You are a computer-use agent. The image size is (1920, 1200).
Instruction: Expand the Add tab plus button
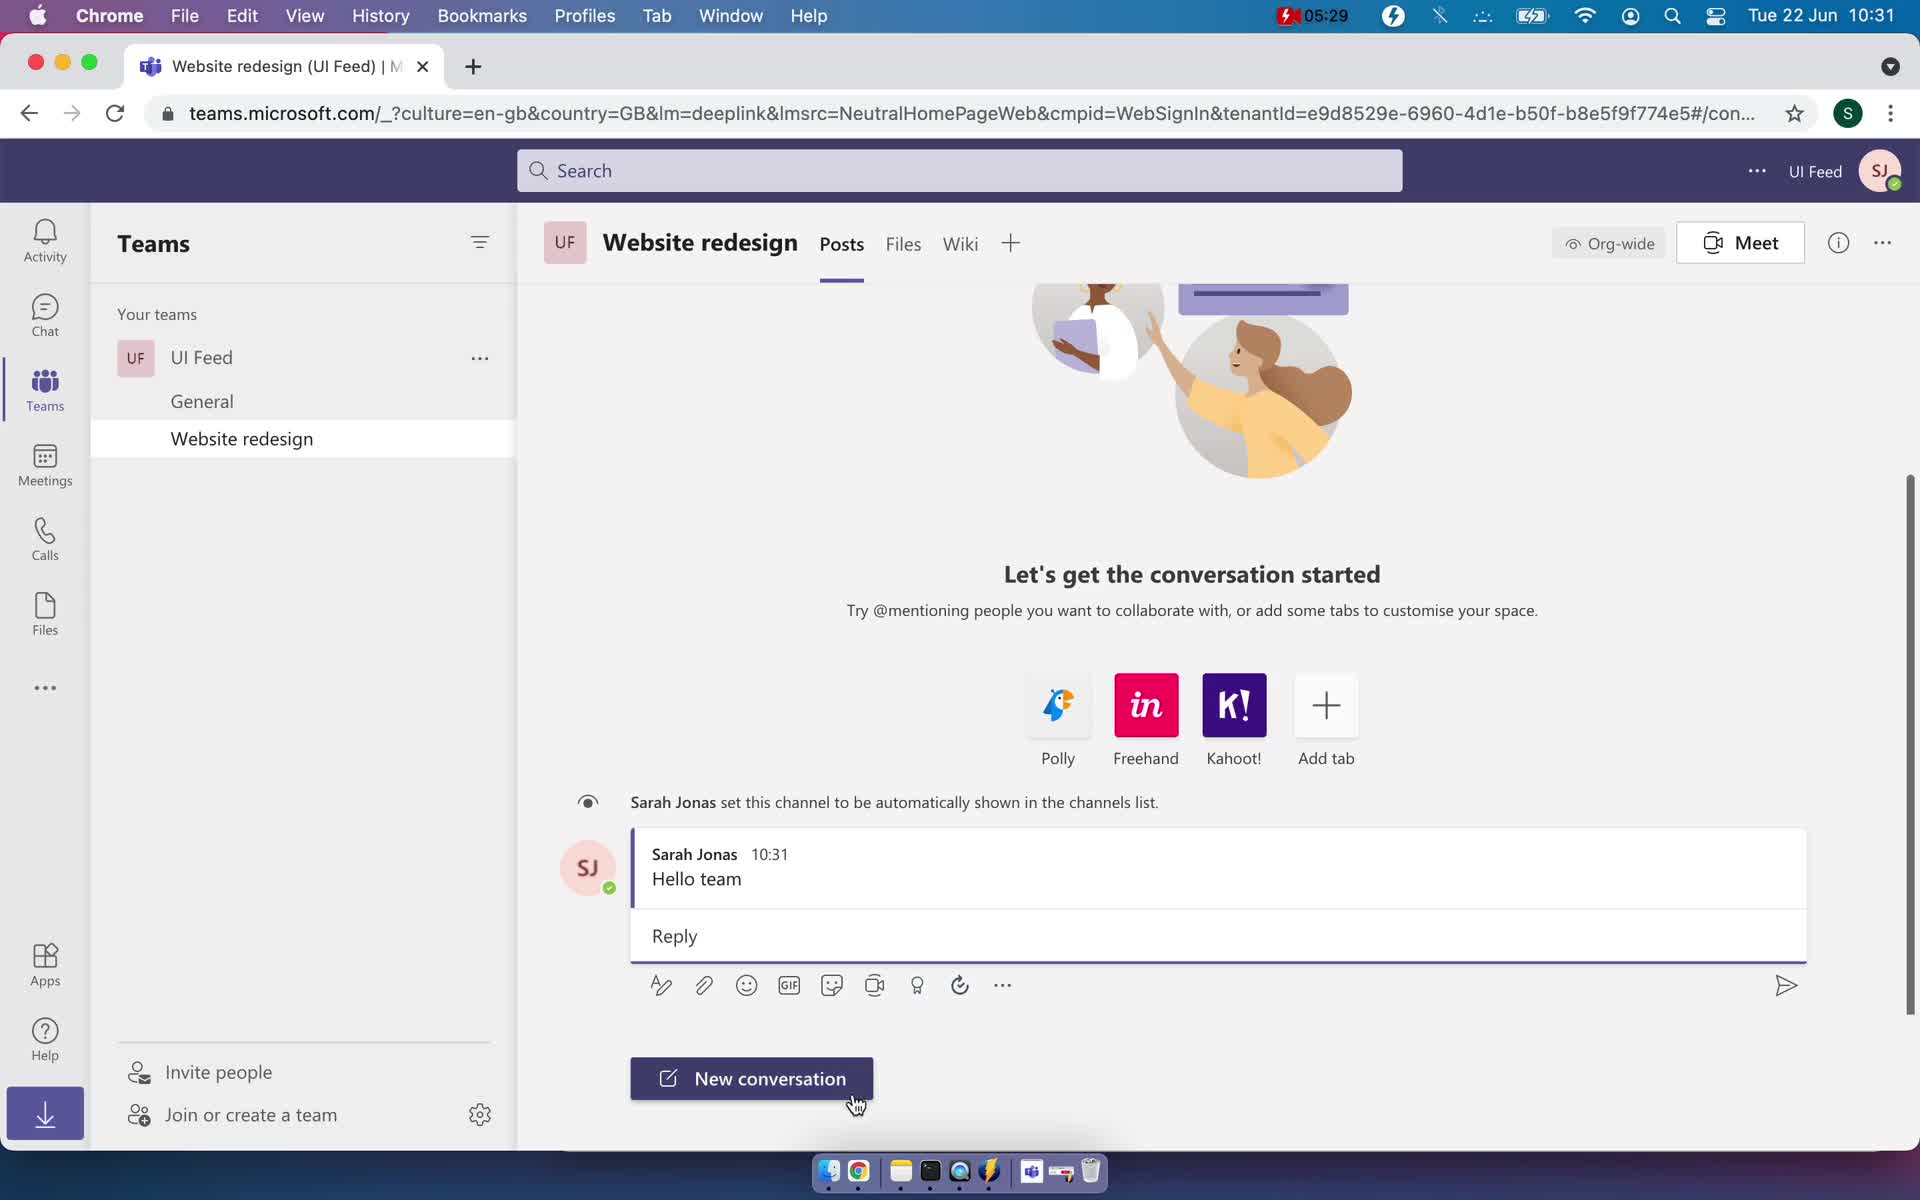point(1323,705)
